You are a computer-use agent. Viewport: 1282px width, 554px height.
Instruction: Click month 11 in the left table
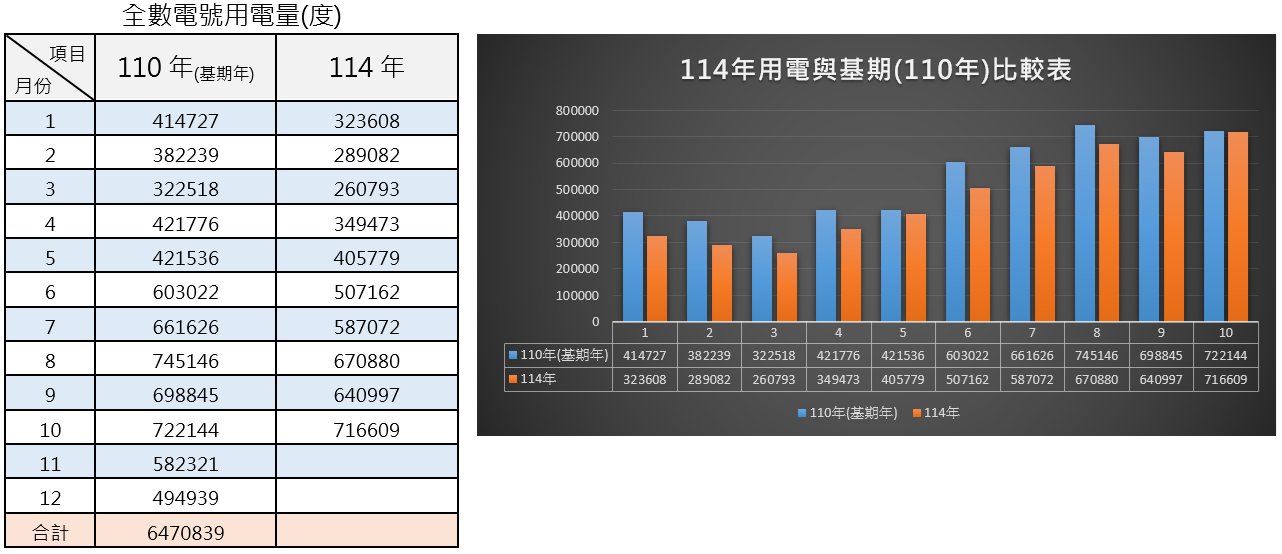50,464
